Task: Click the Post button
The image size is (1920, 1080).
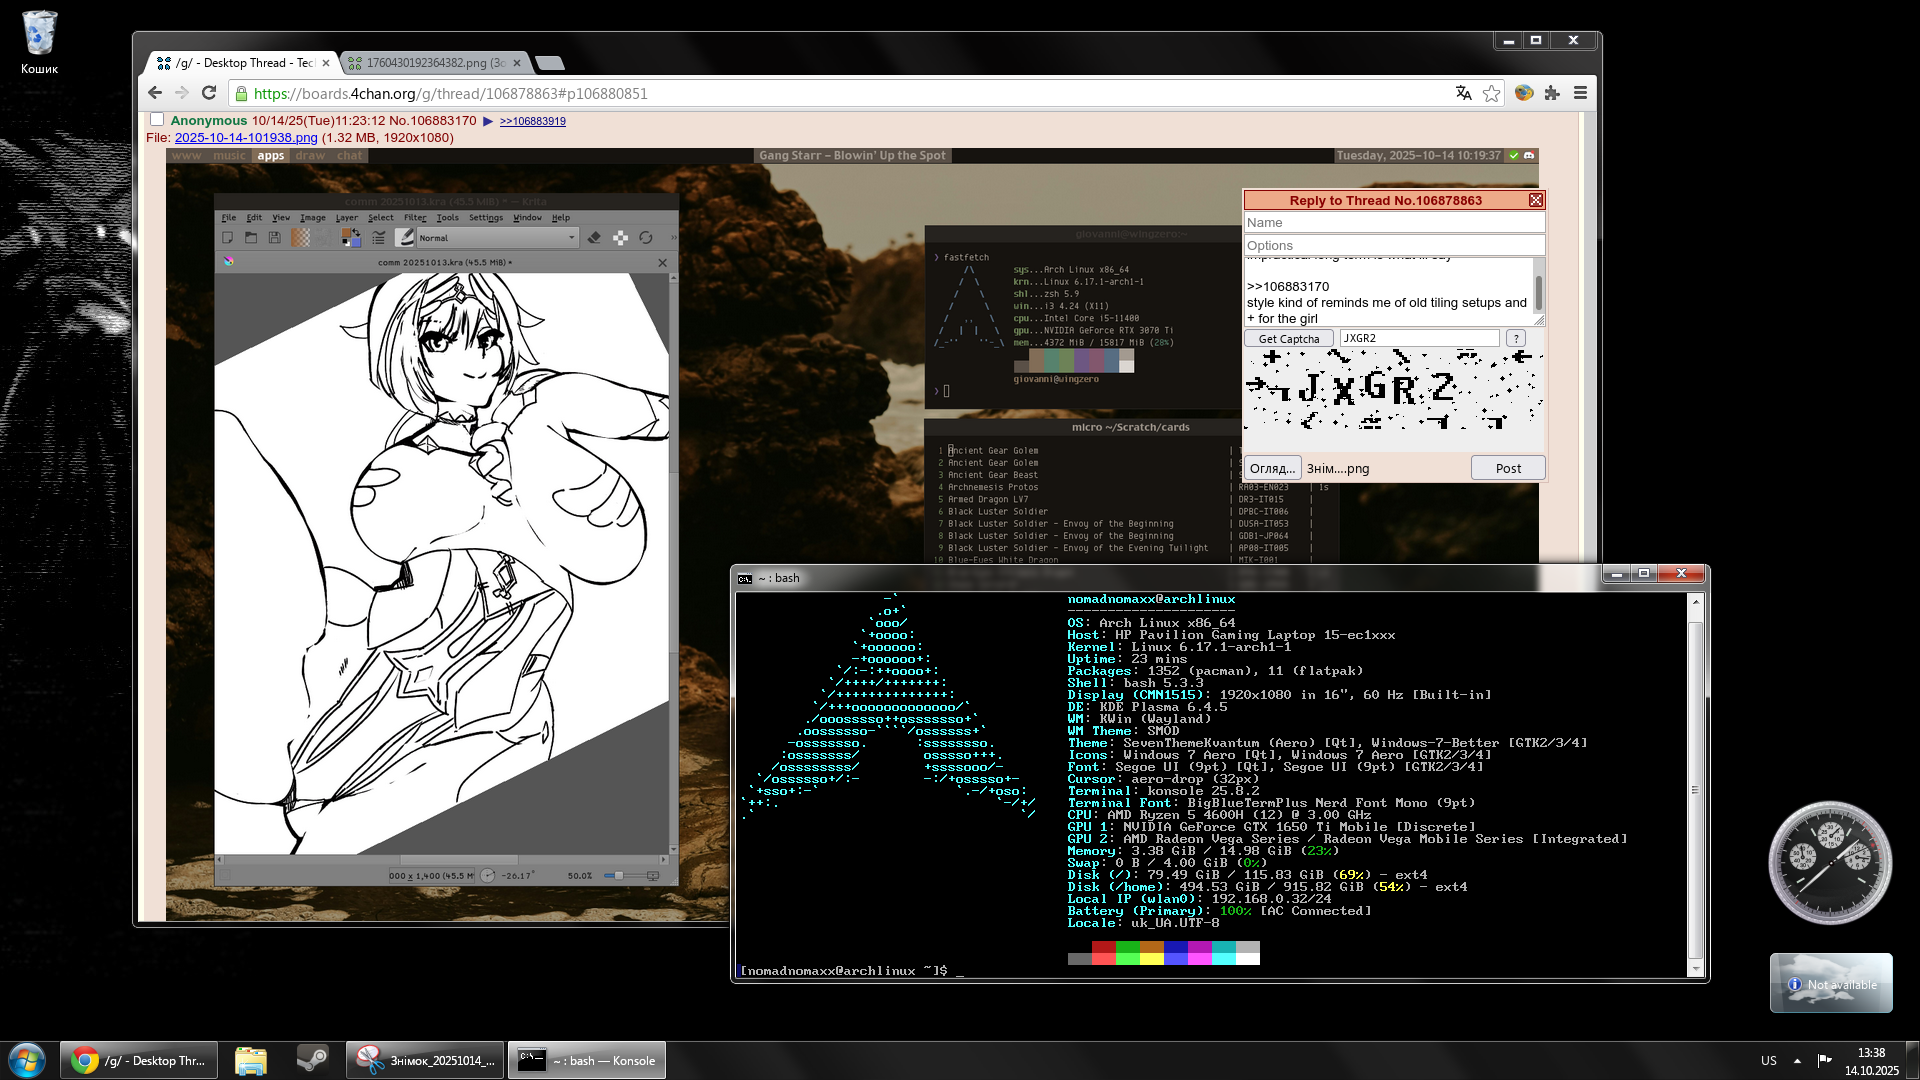Action: coord(1507,468)
